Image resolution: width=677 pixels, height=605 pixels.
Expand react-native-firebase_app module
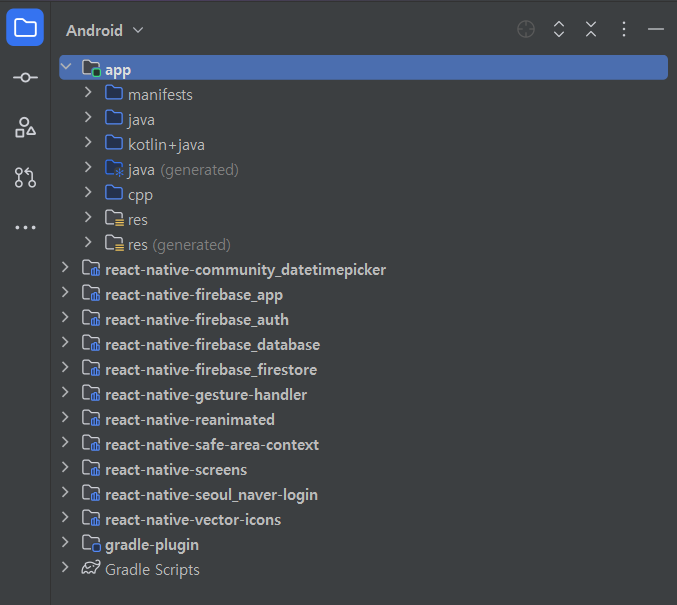coord(65,292)
